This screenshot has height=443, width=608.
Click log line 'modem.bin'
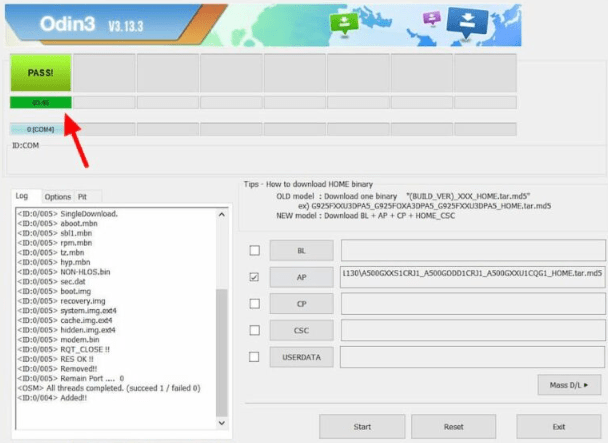(x=59, y=340)
